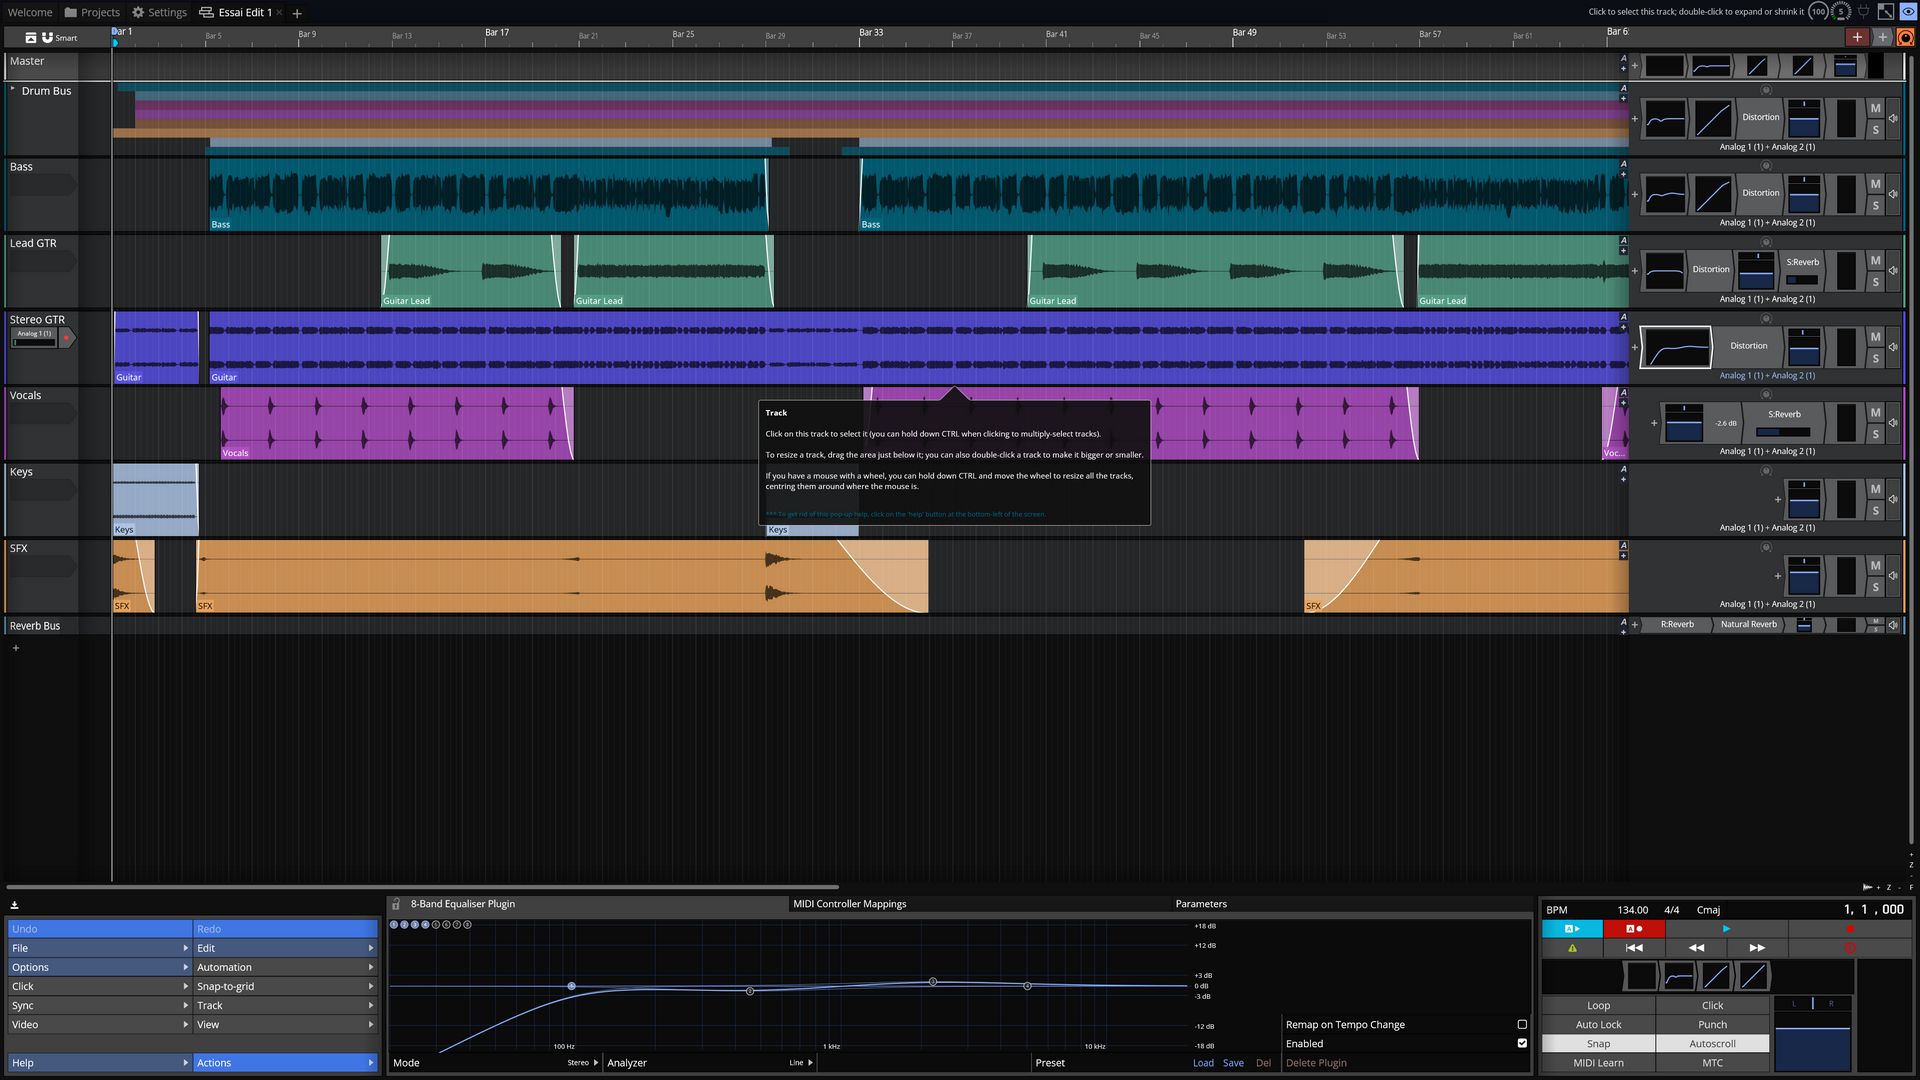The width and height of the screenshot is (1920, 1080).
Task: Click the fast-forward transport icon
Action: tap(1758, 948)
